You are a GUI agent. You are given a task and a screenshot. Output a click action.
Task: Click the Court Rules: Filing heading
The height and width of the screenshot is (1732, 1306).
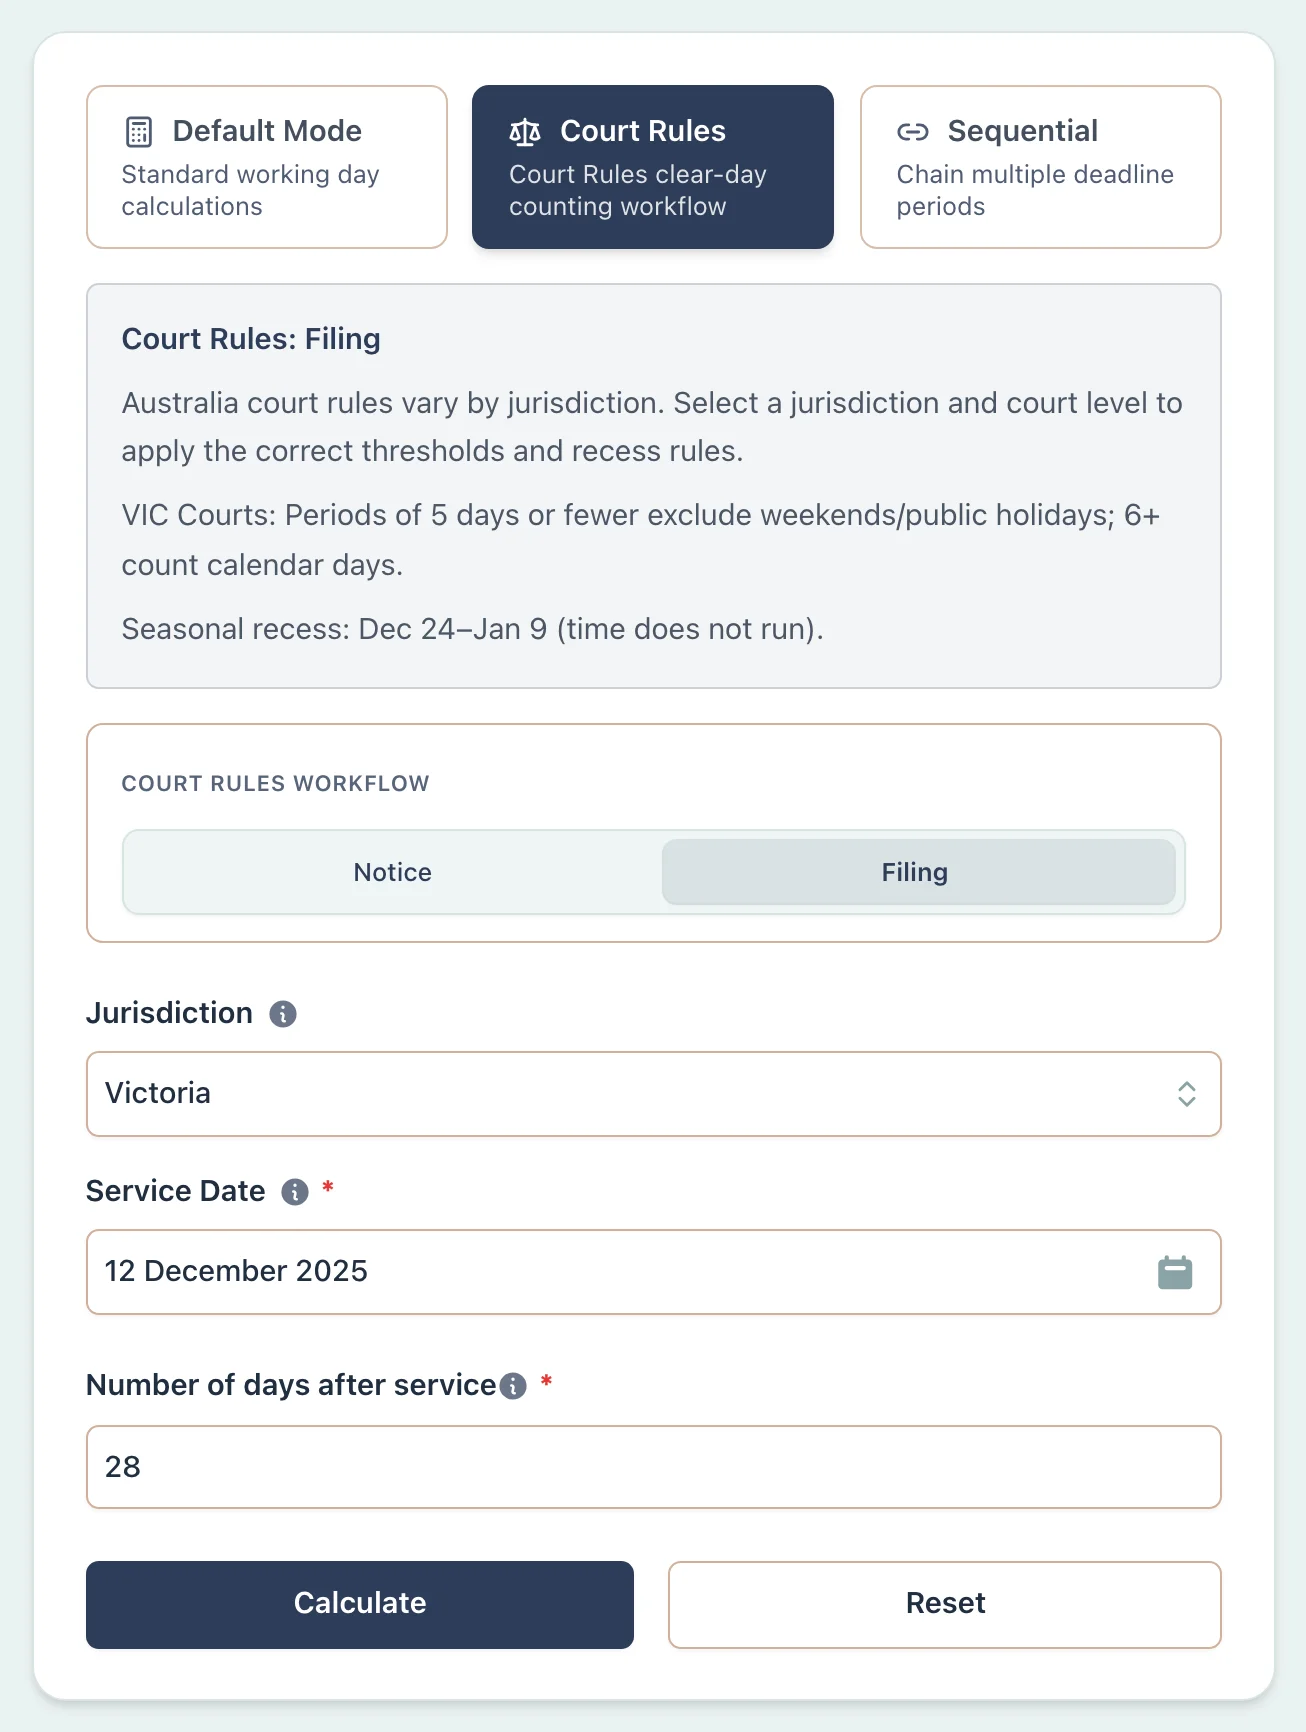point(251,339)
